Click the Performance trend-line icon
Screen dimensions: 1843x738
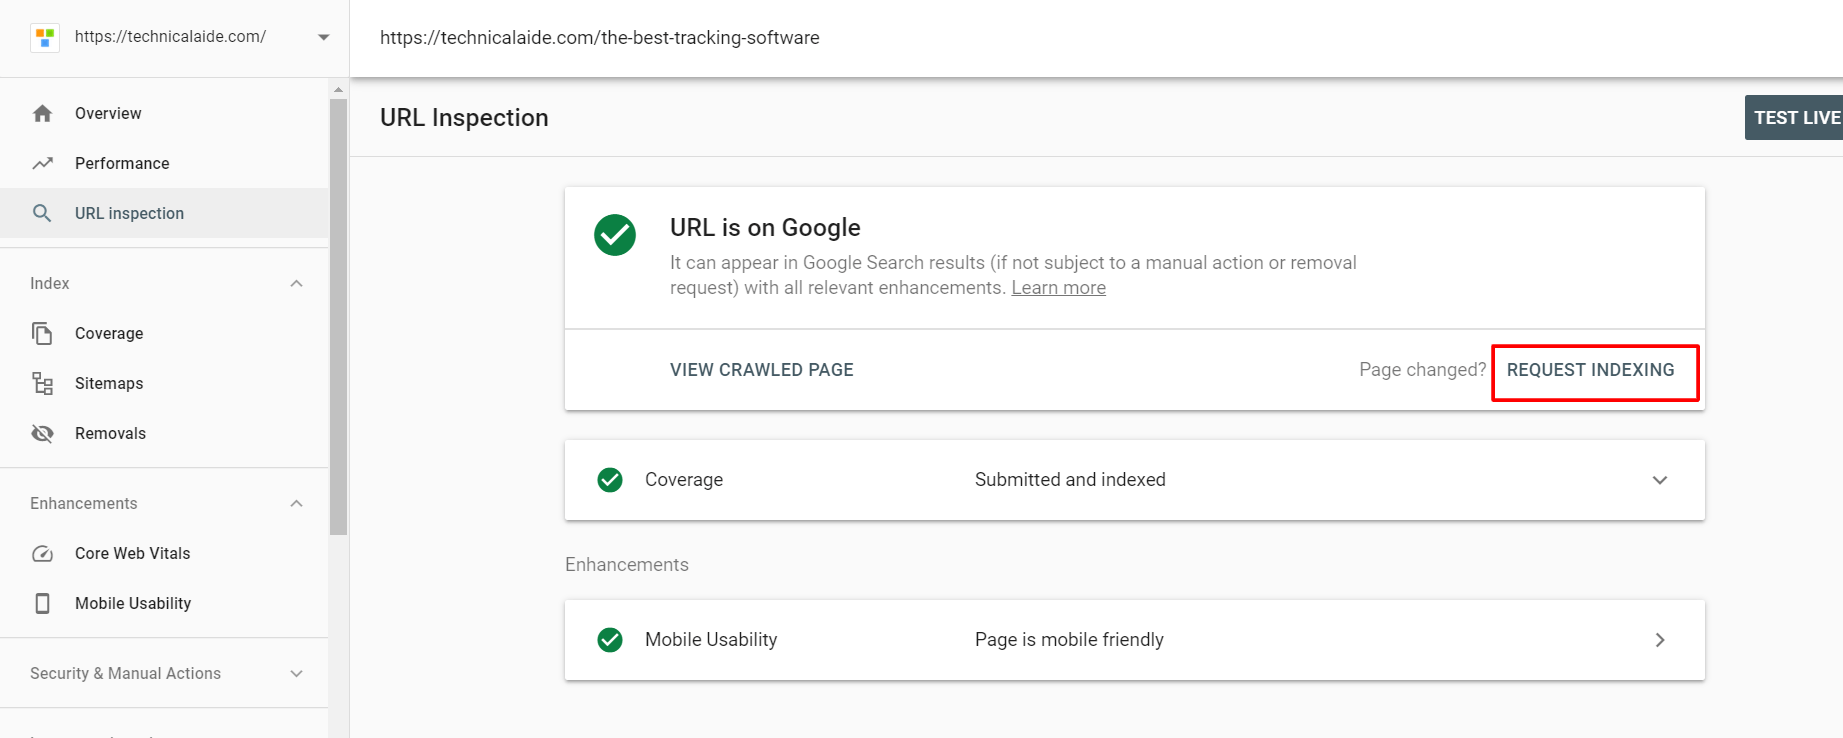42,163
